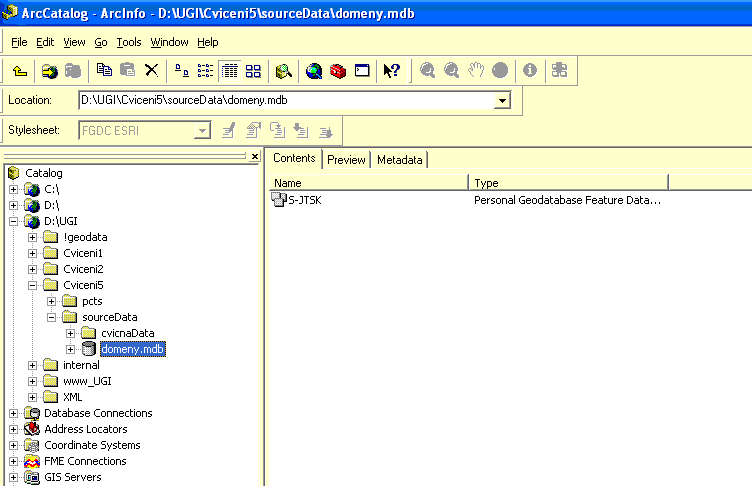Select the Address Locators node

[86, 429]
